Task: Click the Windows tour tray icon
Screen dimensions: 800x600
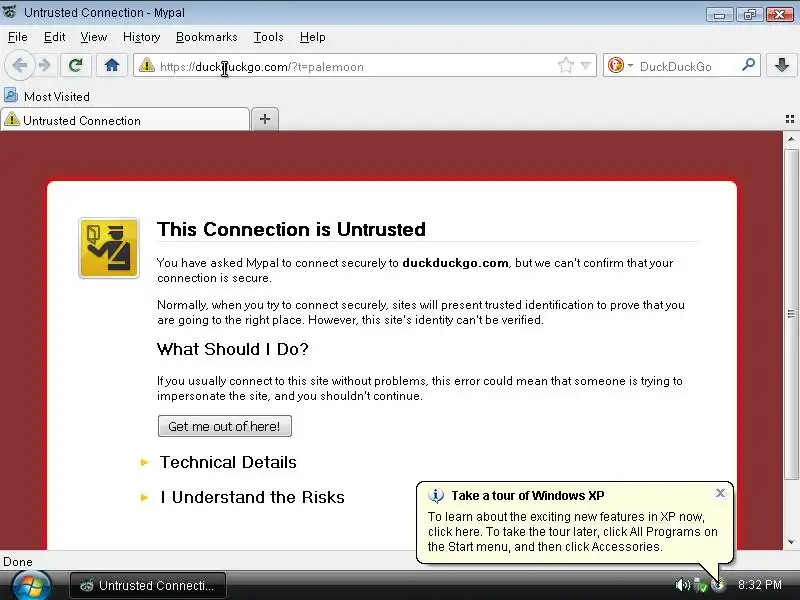Action: tap(718, 586)
